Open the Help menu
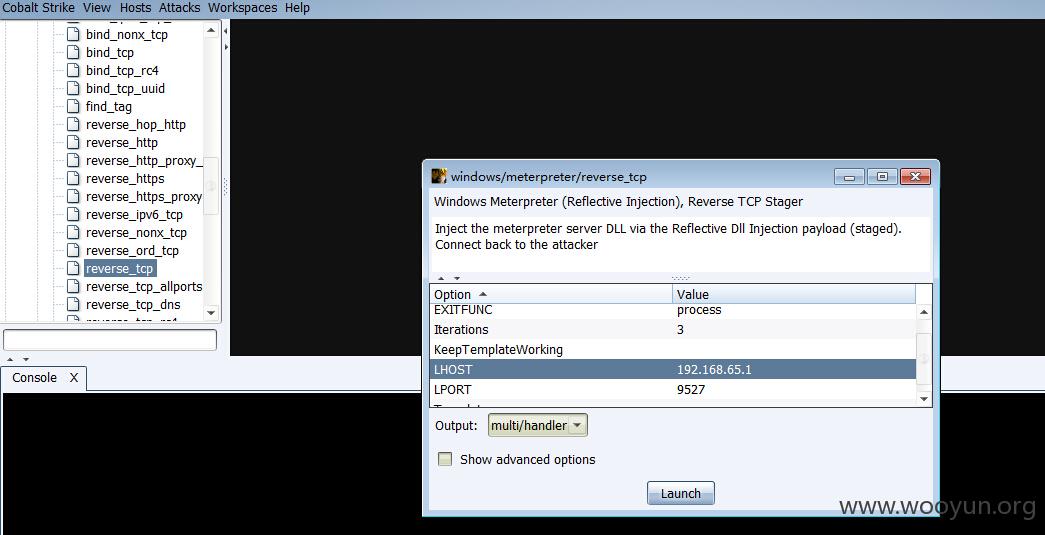This screenshot has width=1045, height=535. click(297, 8)
